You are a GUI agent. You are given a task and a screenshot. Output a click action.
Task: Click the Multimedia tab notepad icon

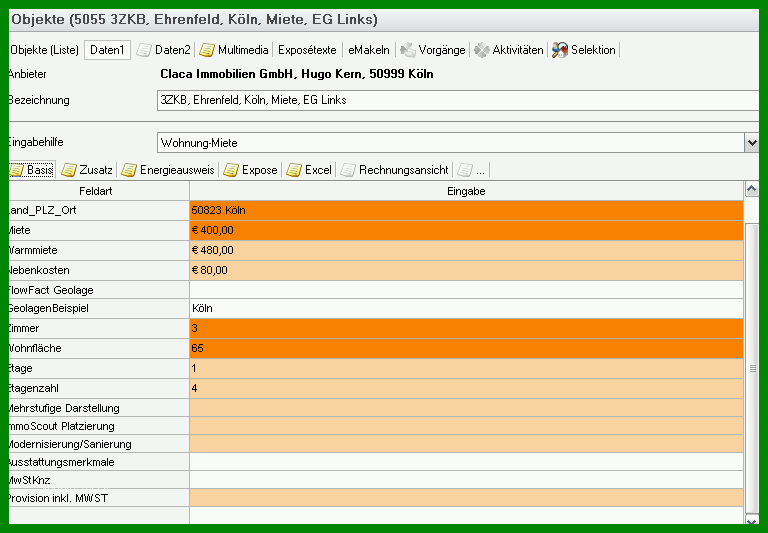207,50
